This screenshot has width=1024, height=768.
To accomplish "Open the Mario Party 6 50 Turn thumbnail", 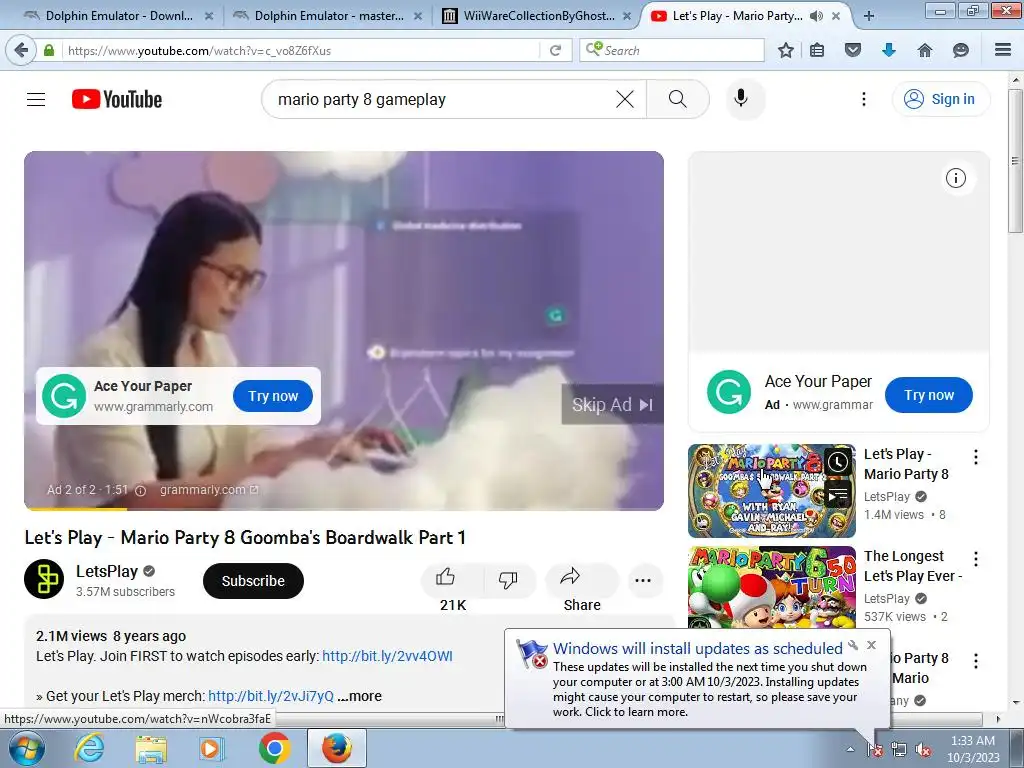I will (x=771, y=586).
